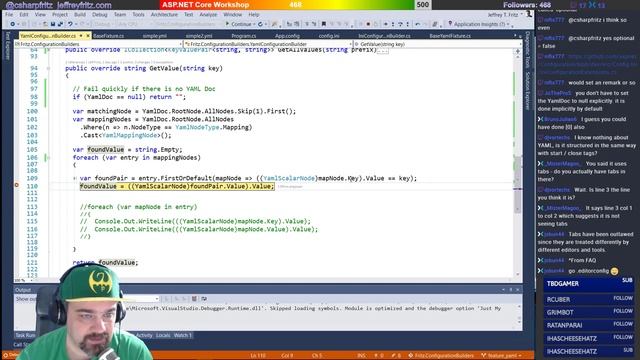The height and width of the screenshot is (360, 640).
Task: Switch to the simple.yml tab
Action: pos(155,36)
